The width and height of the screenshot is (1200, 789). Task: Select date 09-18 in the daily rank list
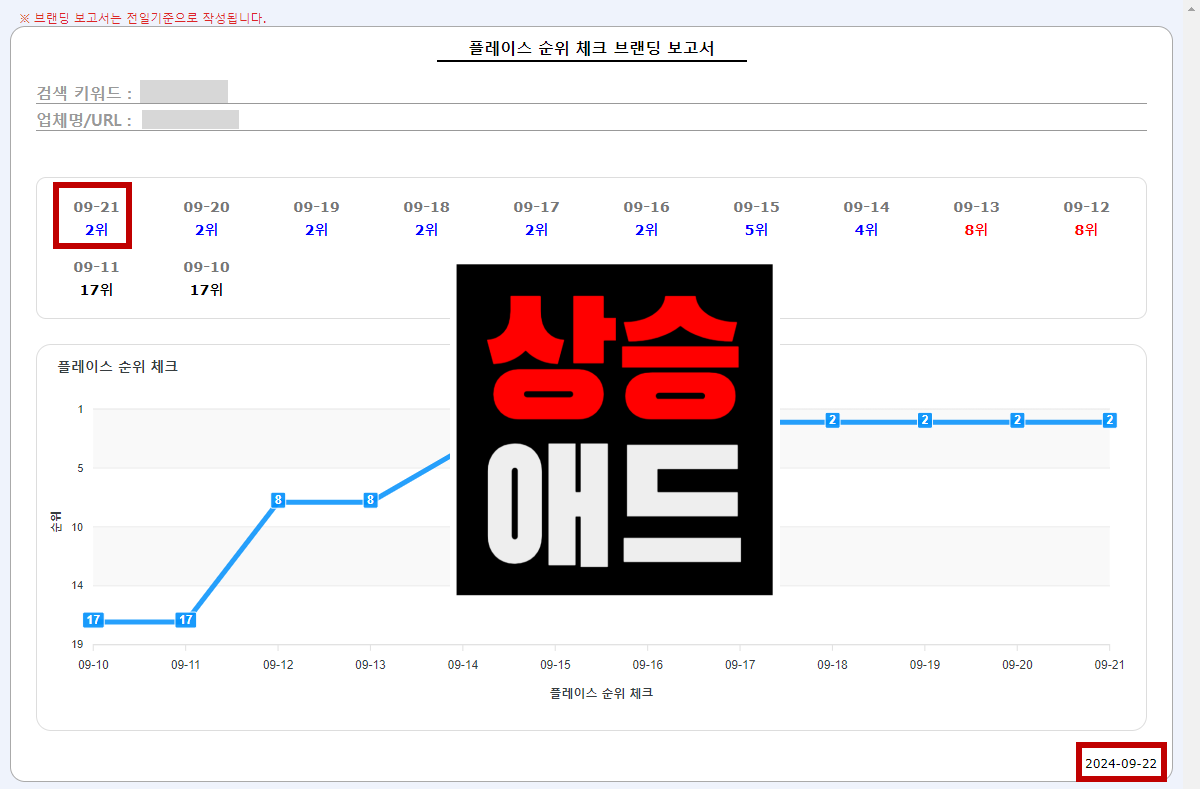427,207
